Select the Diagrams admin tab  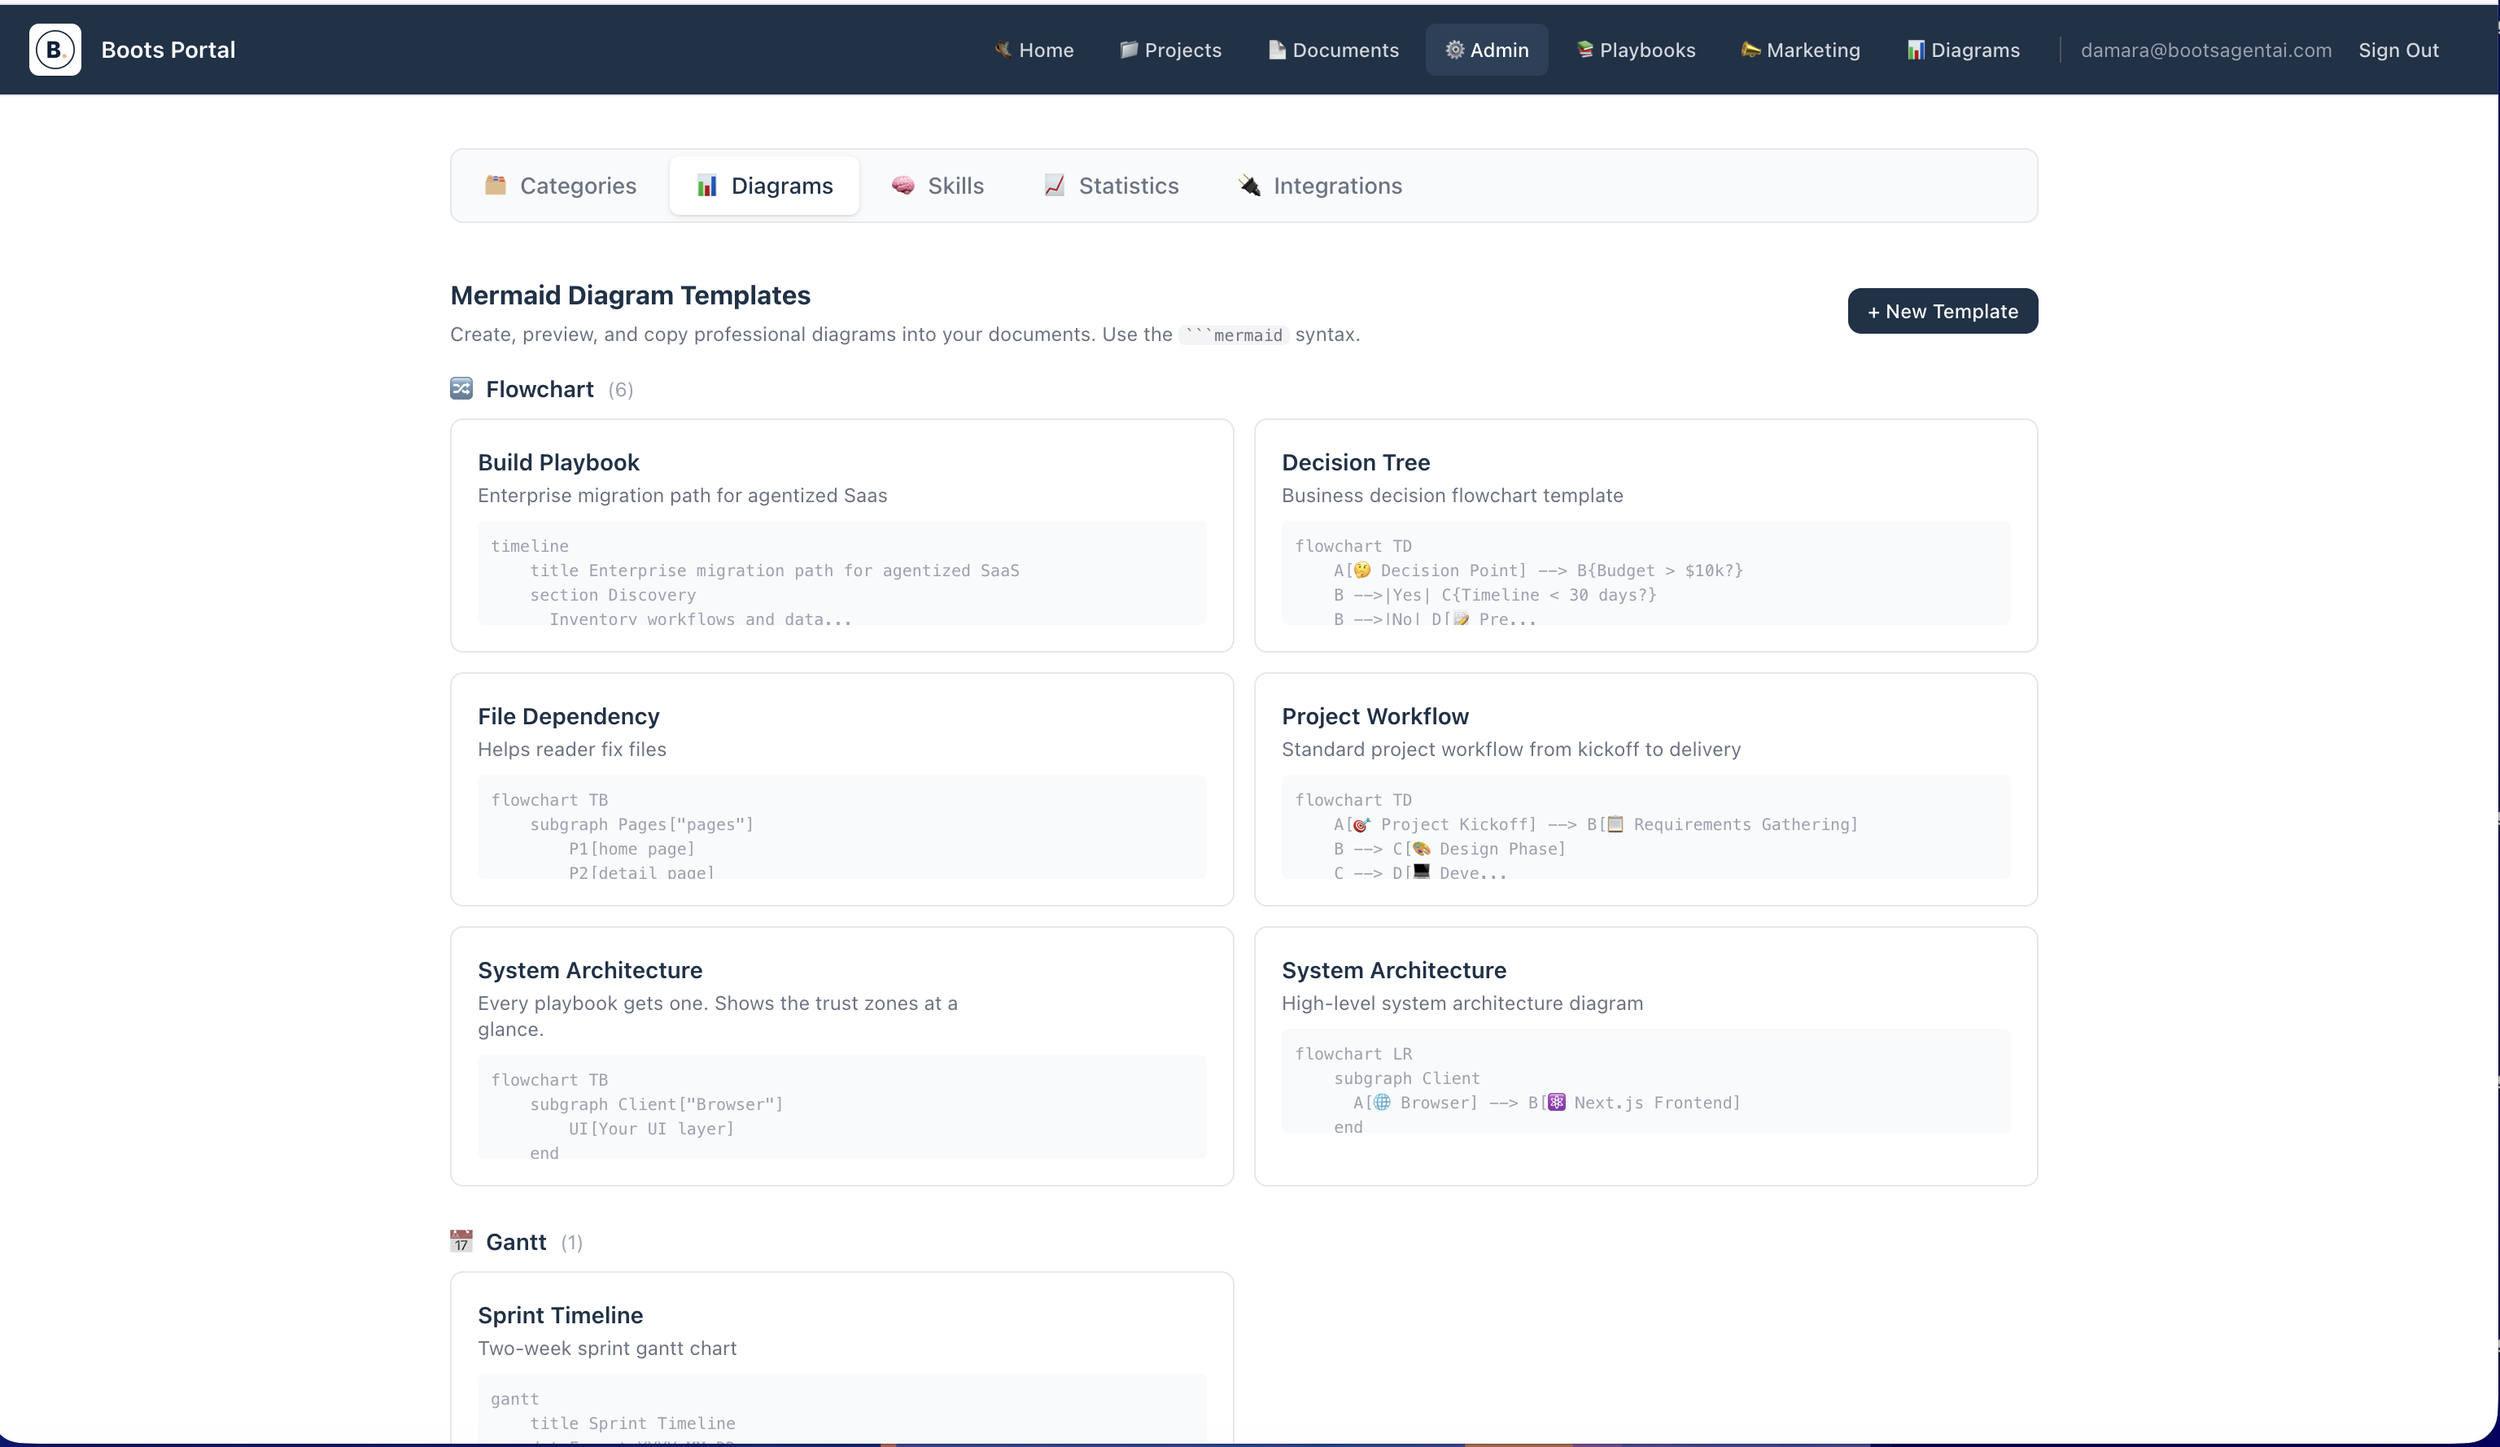pos(764,186)
